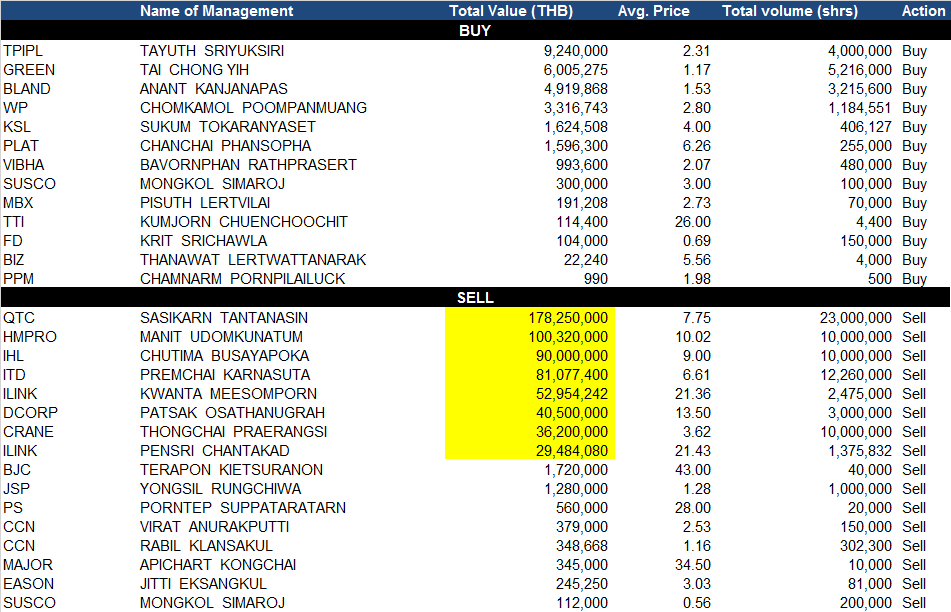Select the WP ticker cell

coord(16,108)
